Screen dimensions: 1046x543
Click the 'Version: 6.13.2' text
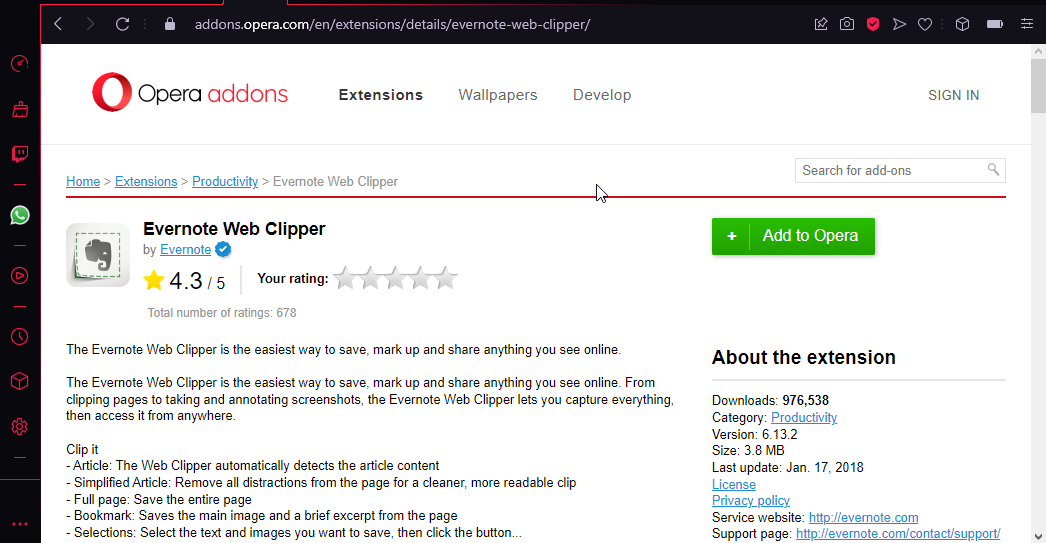(754, 434)
